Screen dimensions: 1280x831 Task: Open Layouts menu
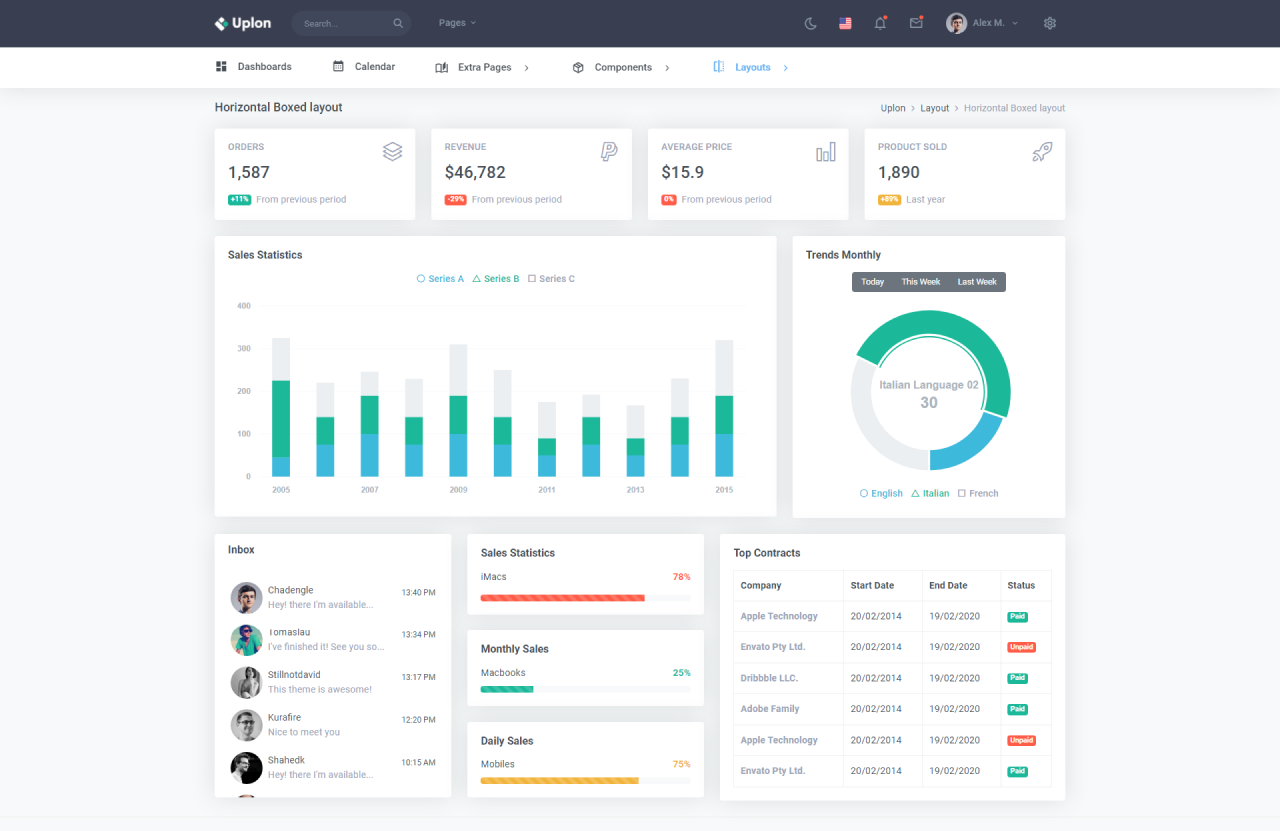tap(751, 68)
